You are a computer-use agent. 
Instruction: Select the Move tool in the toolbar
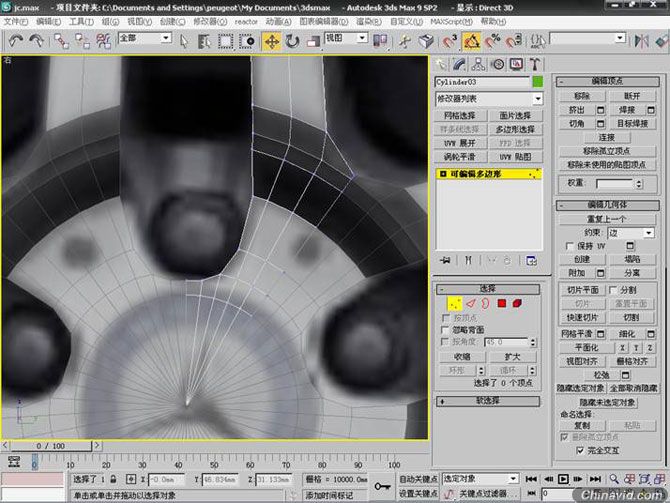[x=271, y=41]
